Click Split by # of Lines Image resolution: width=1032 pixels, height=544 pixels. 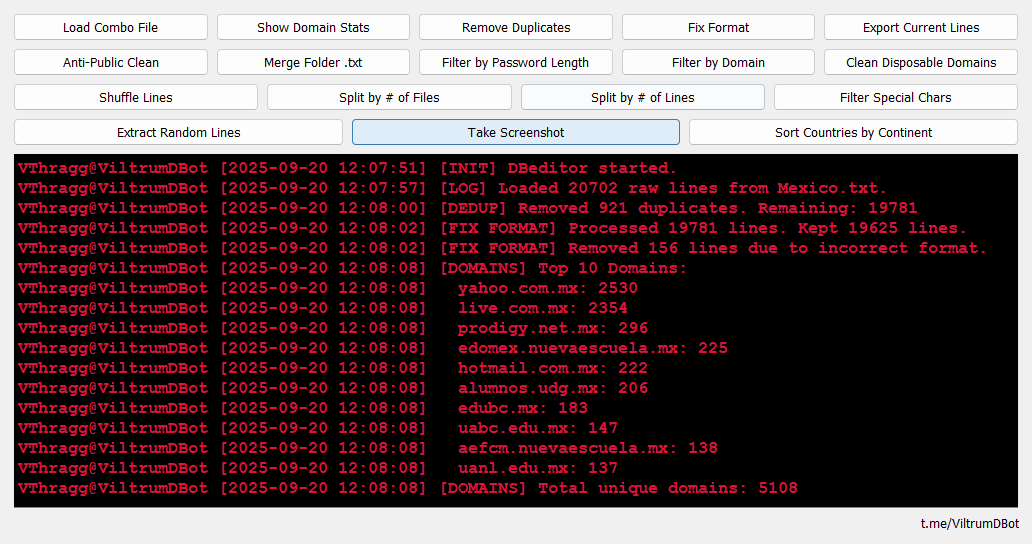(x=642, y=97)
